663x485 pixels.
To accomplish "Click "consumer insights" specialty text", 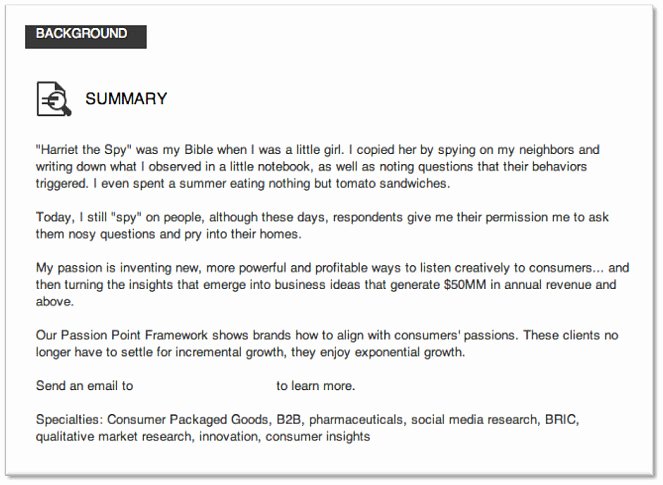I will [318, 436].
